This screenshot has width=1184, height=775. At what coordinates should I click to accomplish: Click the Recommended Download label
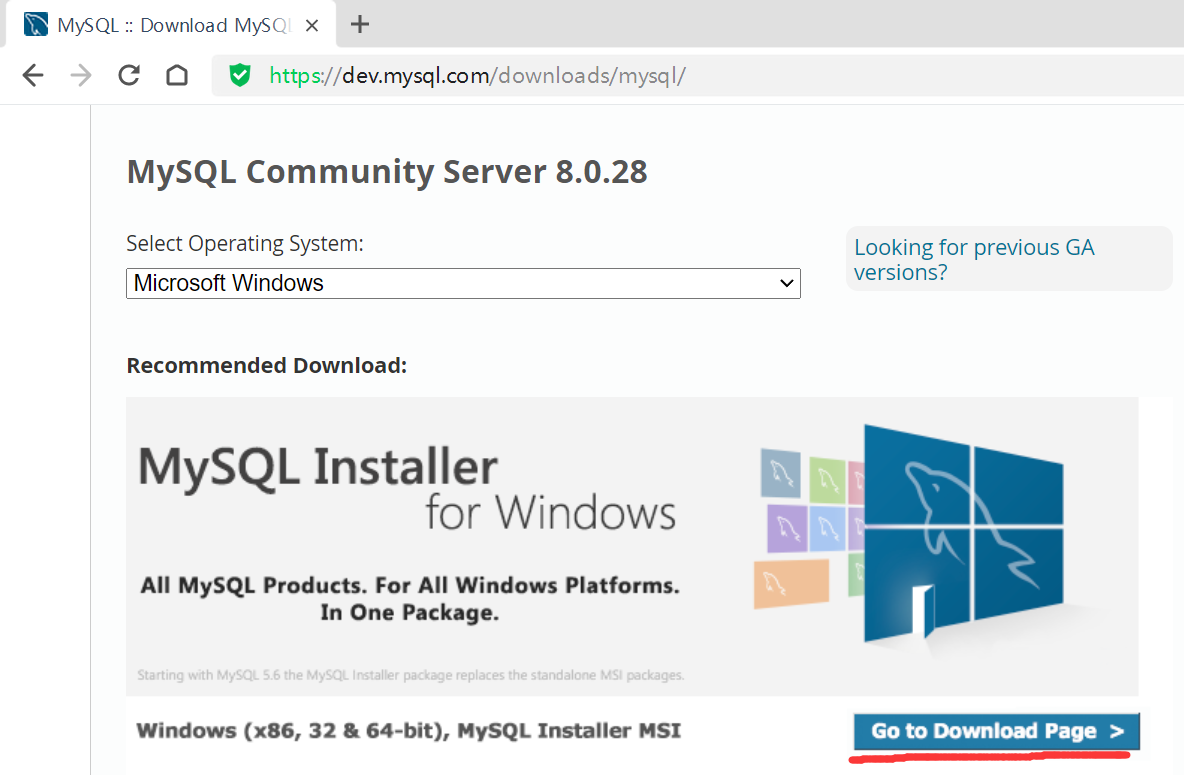click(267, 366)
